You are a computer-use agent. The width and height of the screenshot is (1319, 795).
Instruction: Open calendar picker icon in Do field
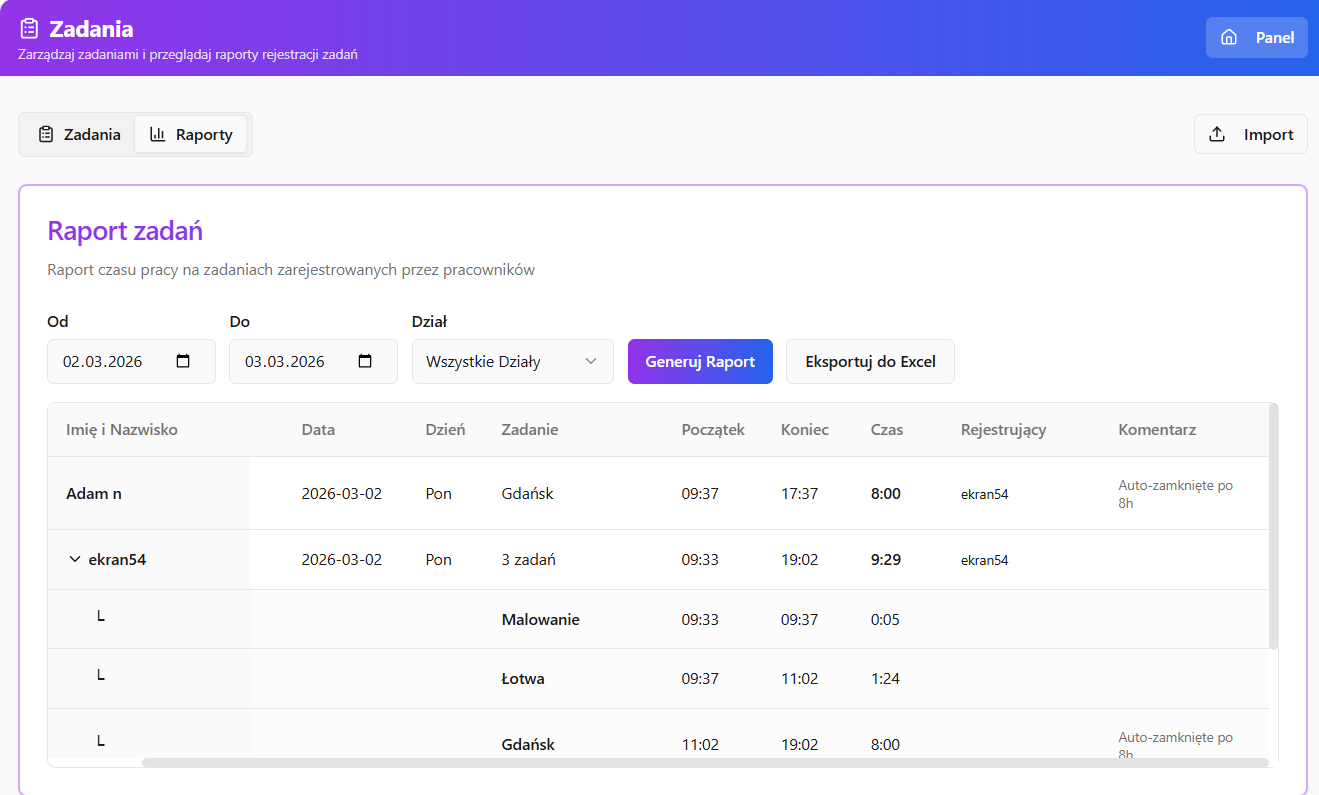click(x=365, y=361)
